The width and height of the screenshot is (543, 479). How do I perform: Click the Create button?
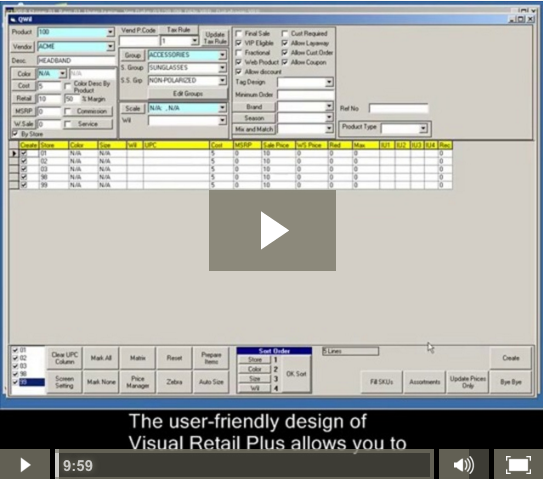(510, 358)
